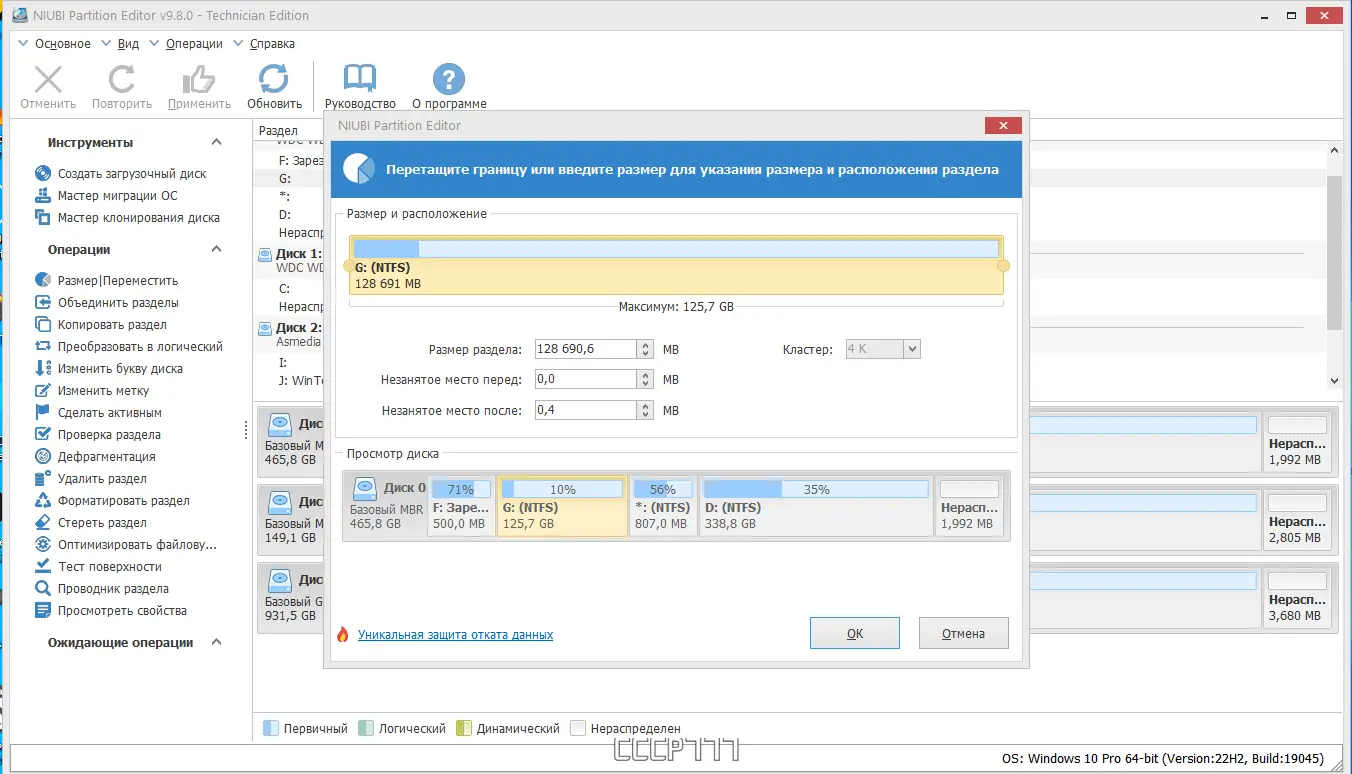Image resolution: width=1352 pixels, height=774 pixels.
Task: Increase Незанятое место после value stepper
Action: (x=646, y=405)
